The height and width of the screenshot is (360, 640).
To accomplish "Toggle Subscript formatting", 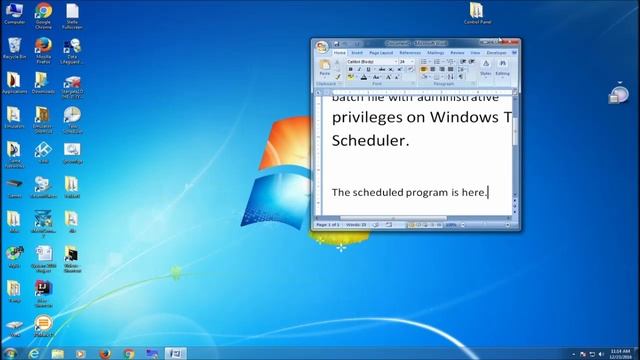I will [391, 69].
